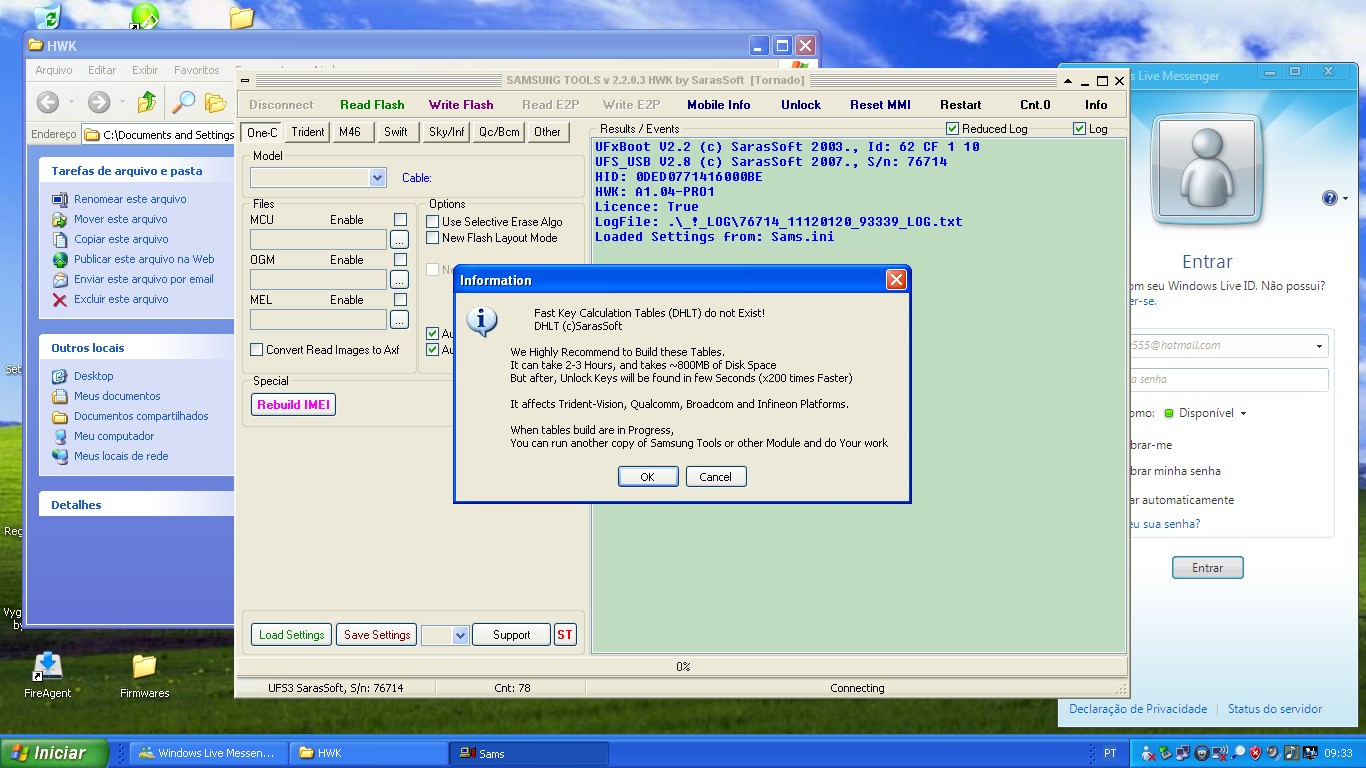Click Cancel in the Information dialog

[x=715, y=477]
